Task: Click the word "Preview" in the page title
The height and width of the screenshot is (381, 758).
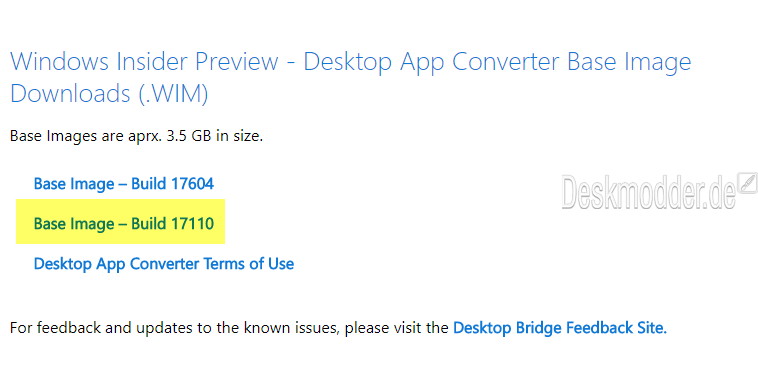Action: point(237,62)
